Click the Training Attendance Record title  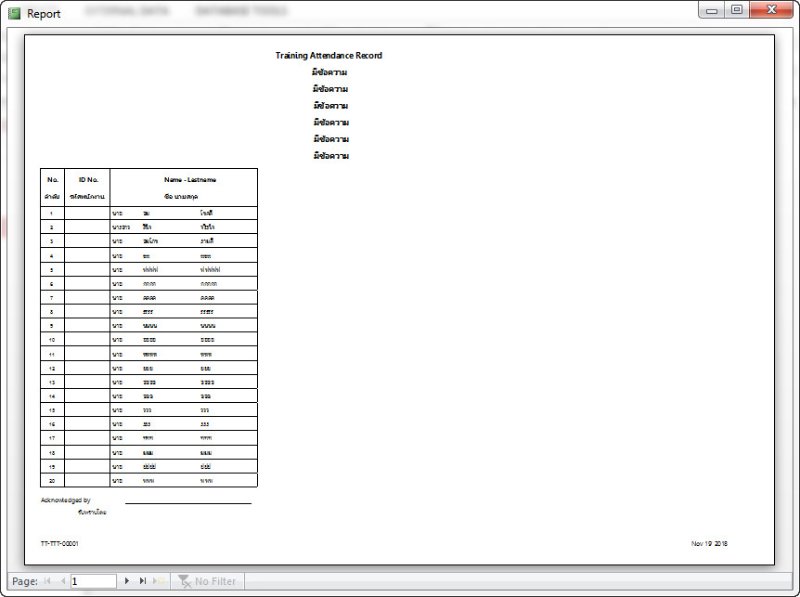tap(328, 56)
